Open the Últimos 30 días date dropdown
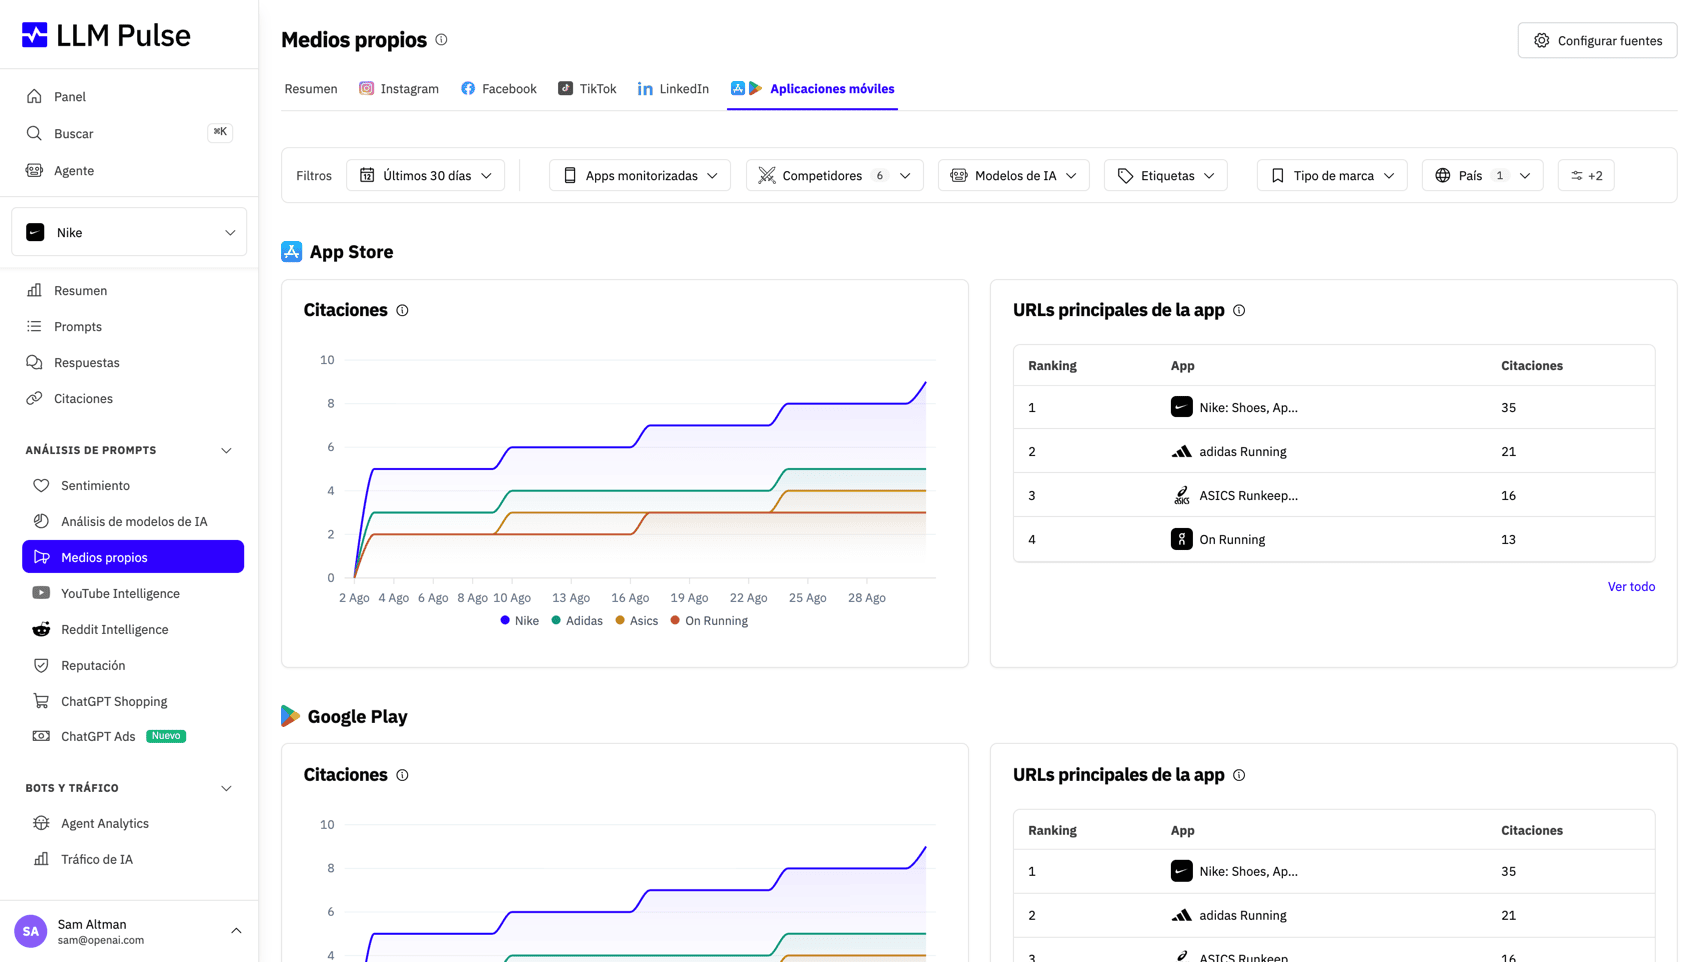This screenshot has height=962, width=1700. [x=426, y=175]
